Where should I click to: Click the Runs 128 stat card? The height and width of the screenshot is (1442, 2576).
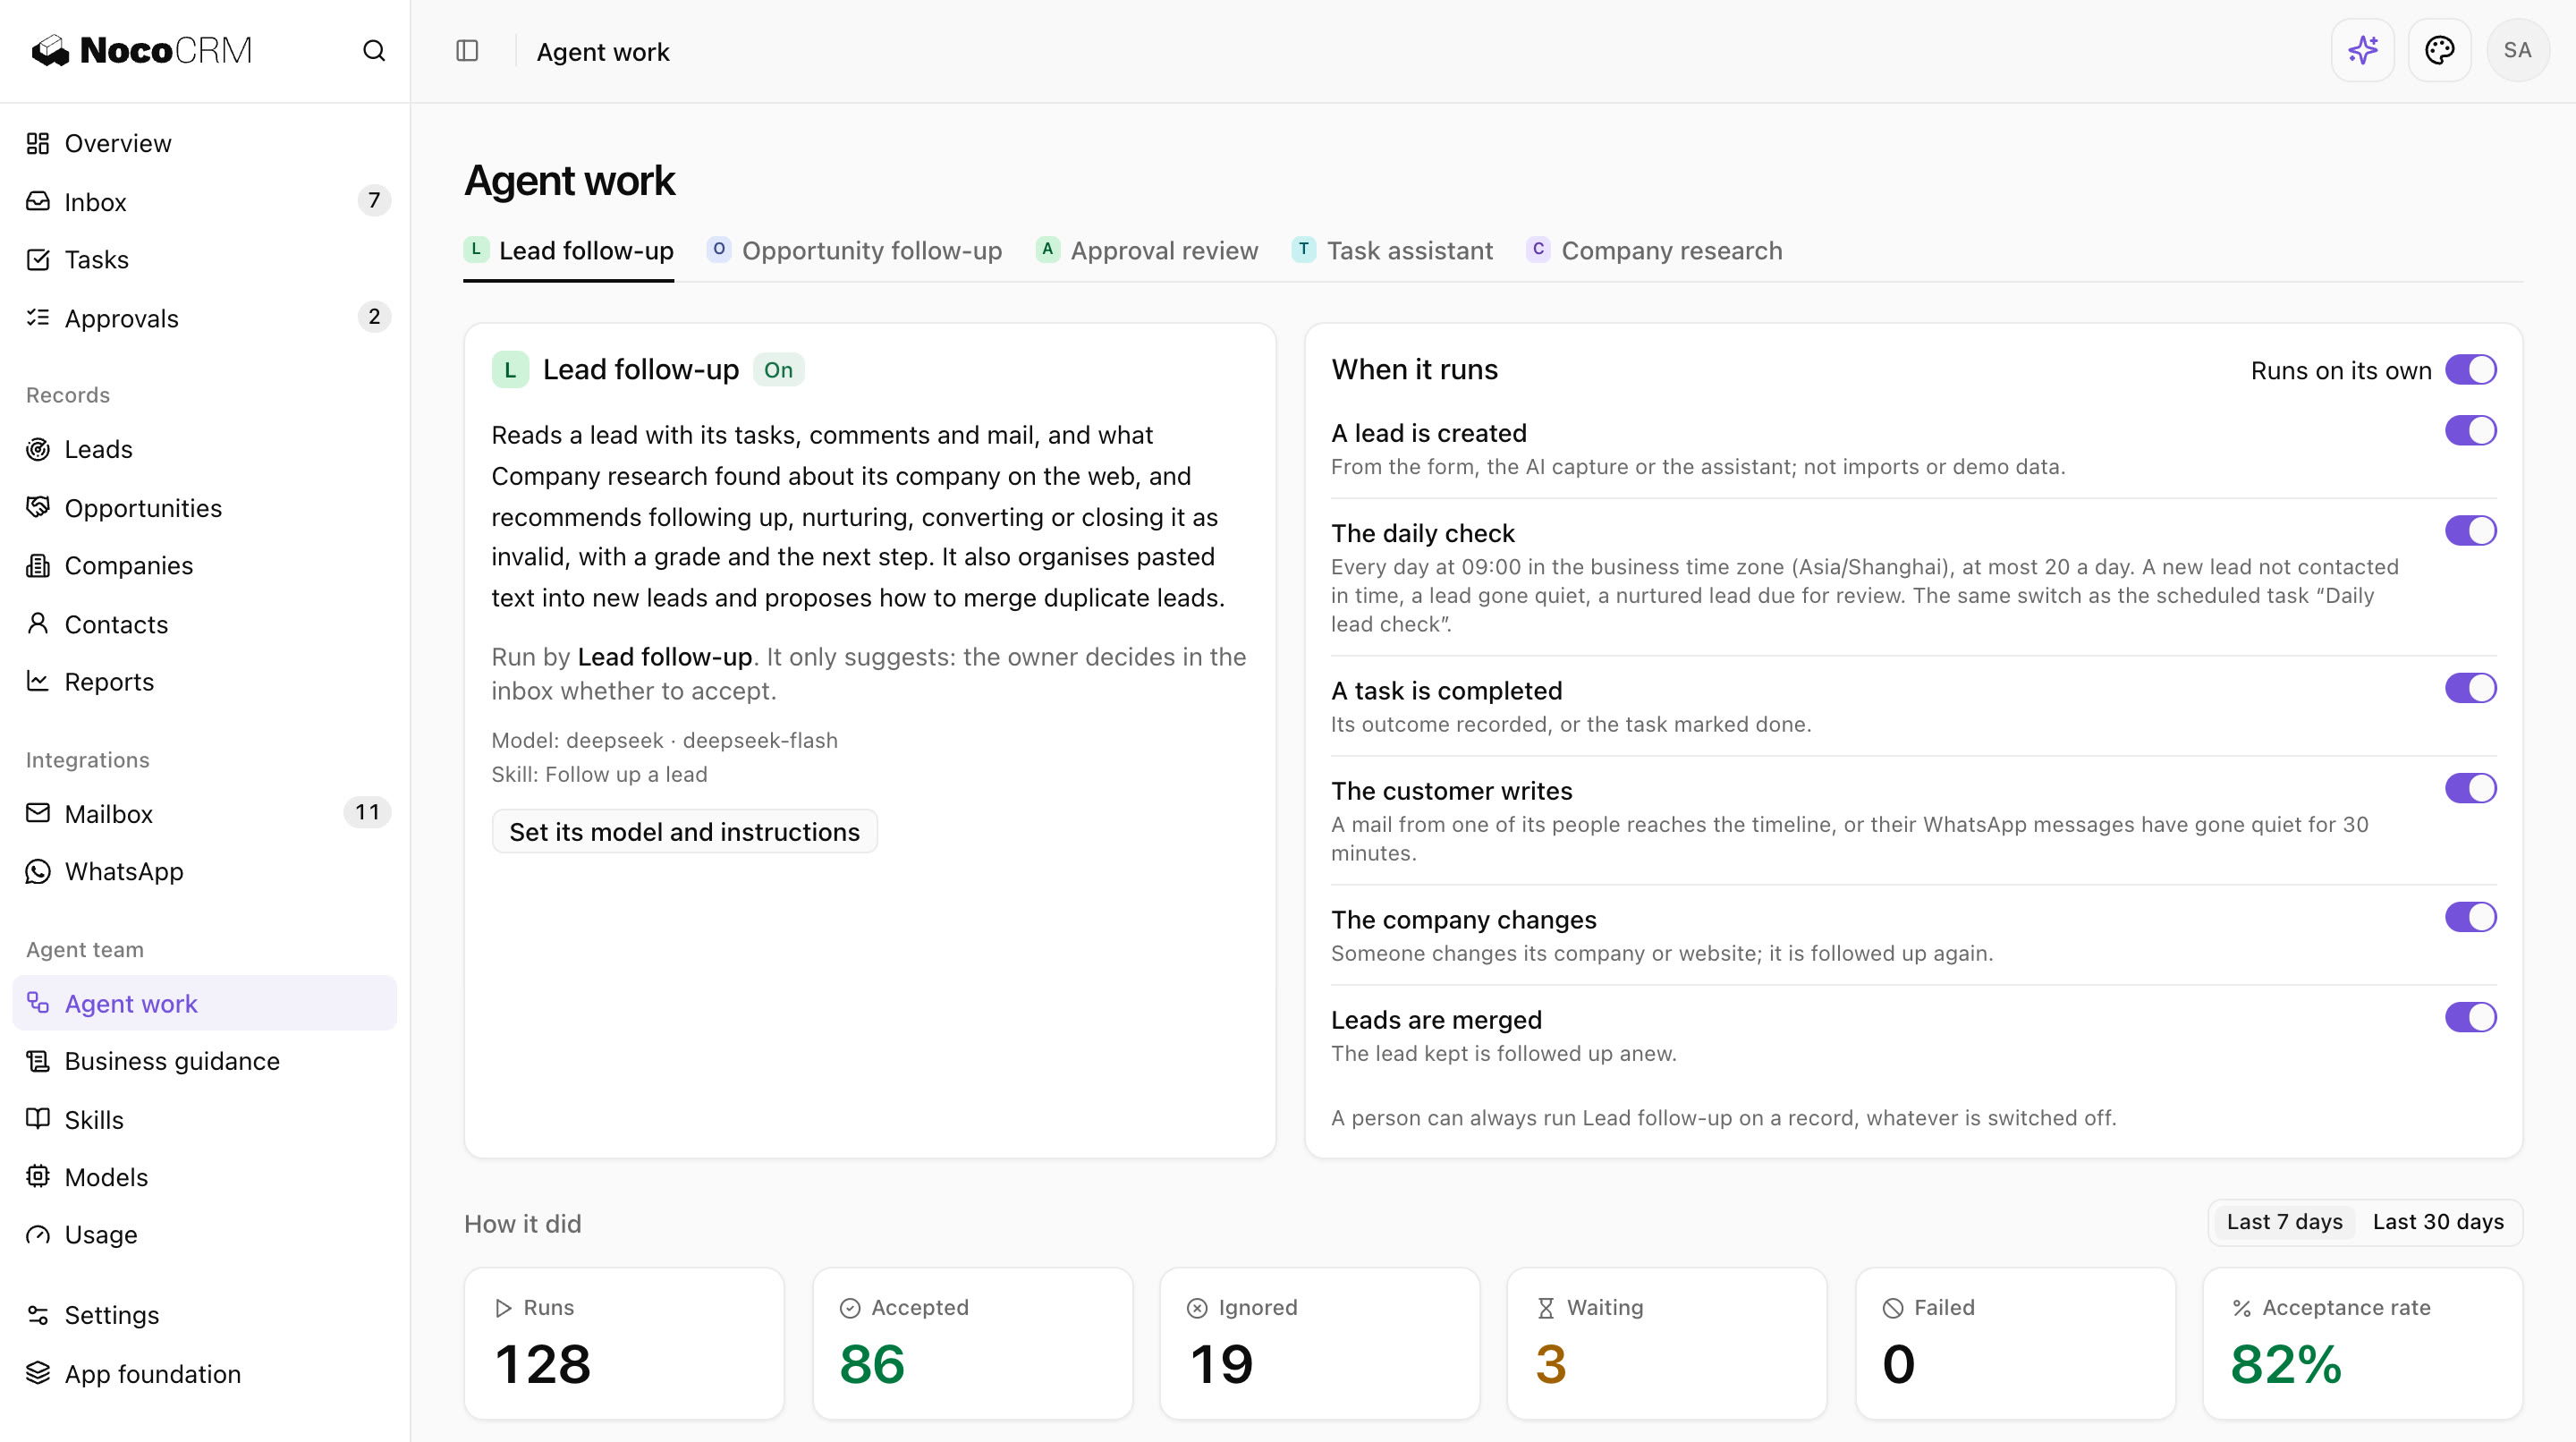(625, 1344)
